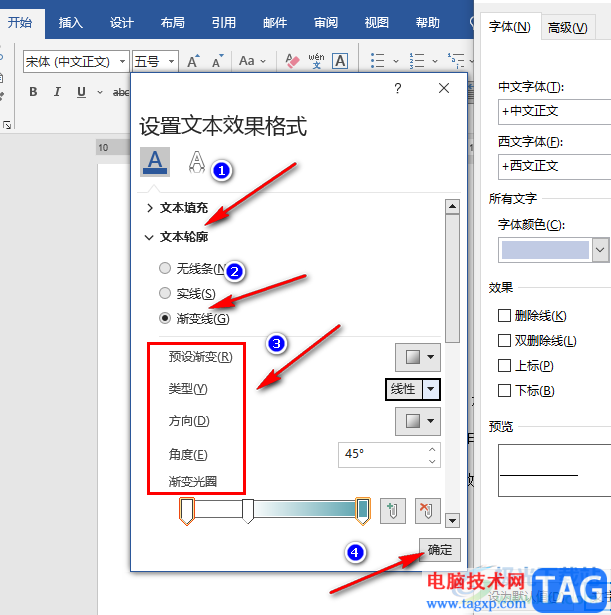Click the font color swatch in Font dialog
The image size is (611, 615).
coord(546,250)
